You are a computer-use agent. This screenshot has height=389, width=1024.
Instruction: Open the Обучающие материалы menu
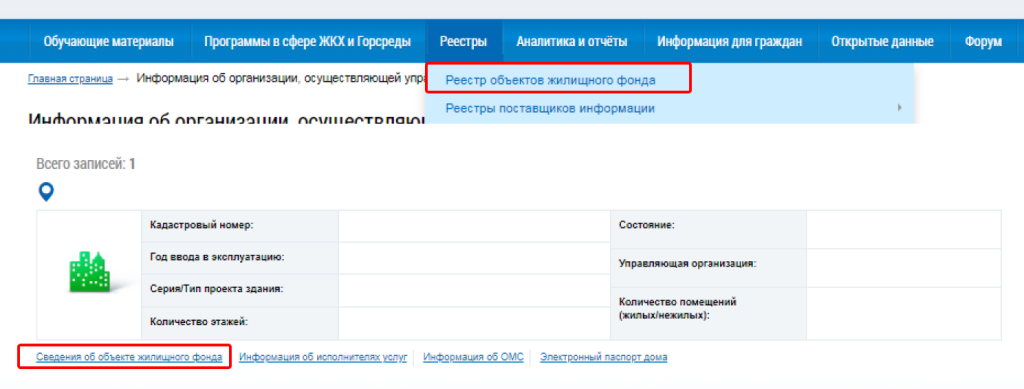click(109, 42)
